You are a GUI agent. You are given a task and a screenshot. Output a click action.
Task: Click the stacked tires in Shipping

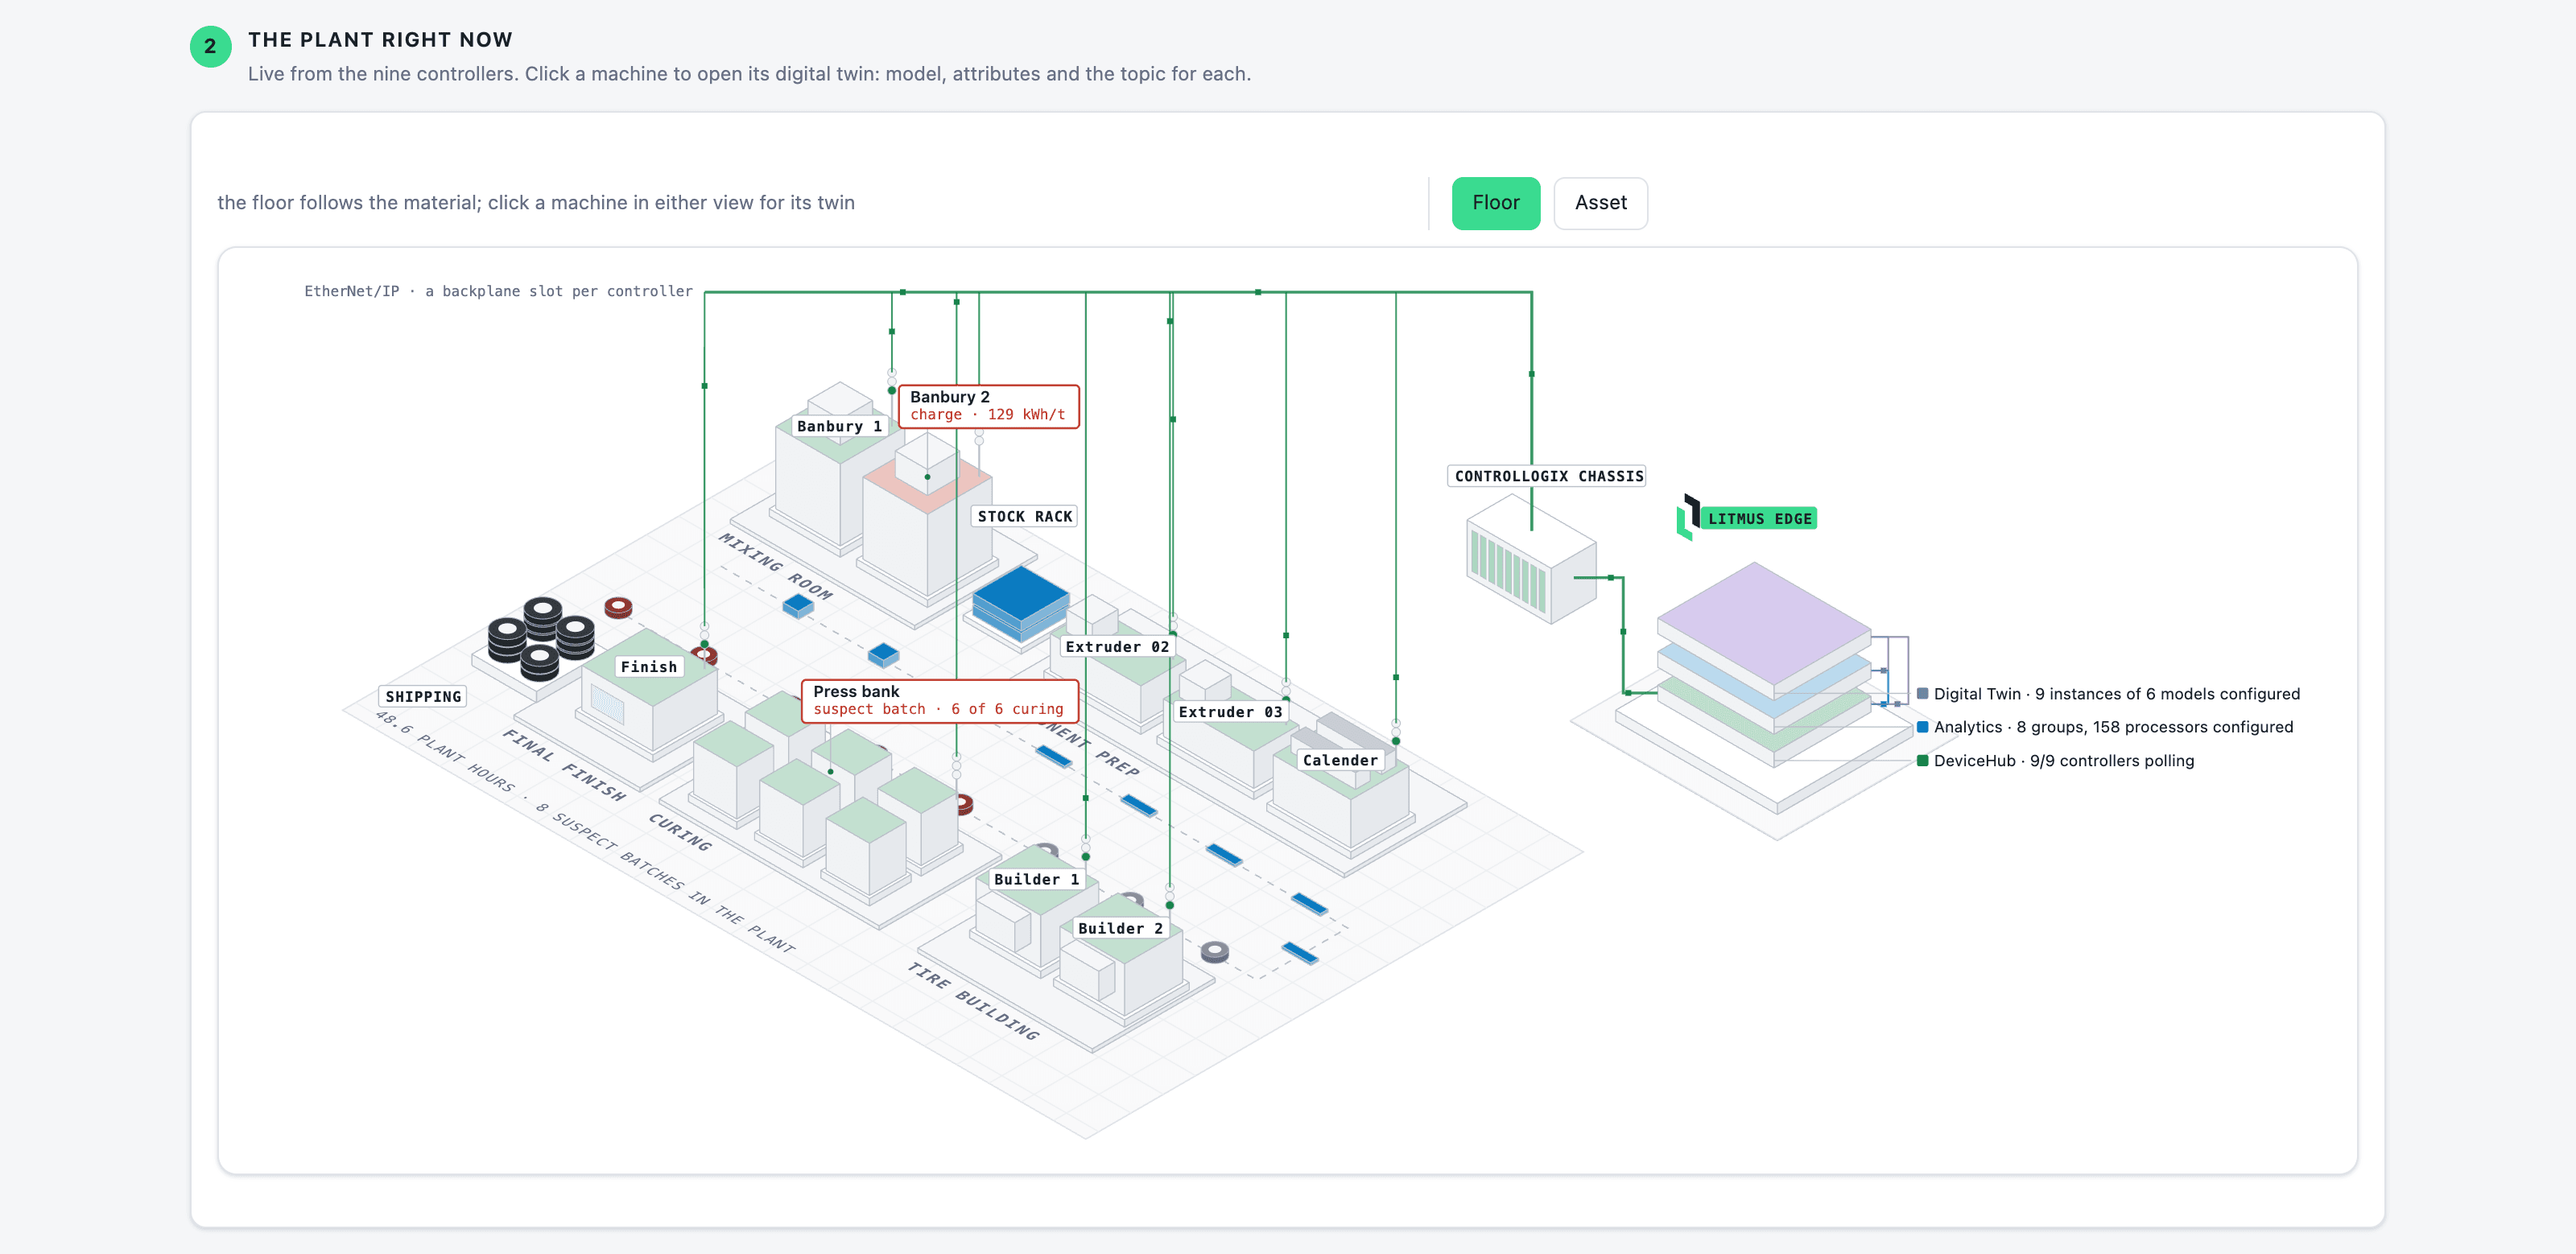(x=541, y=638)
